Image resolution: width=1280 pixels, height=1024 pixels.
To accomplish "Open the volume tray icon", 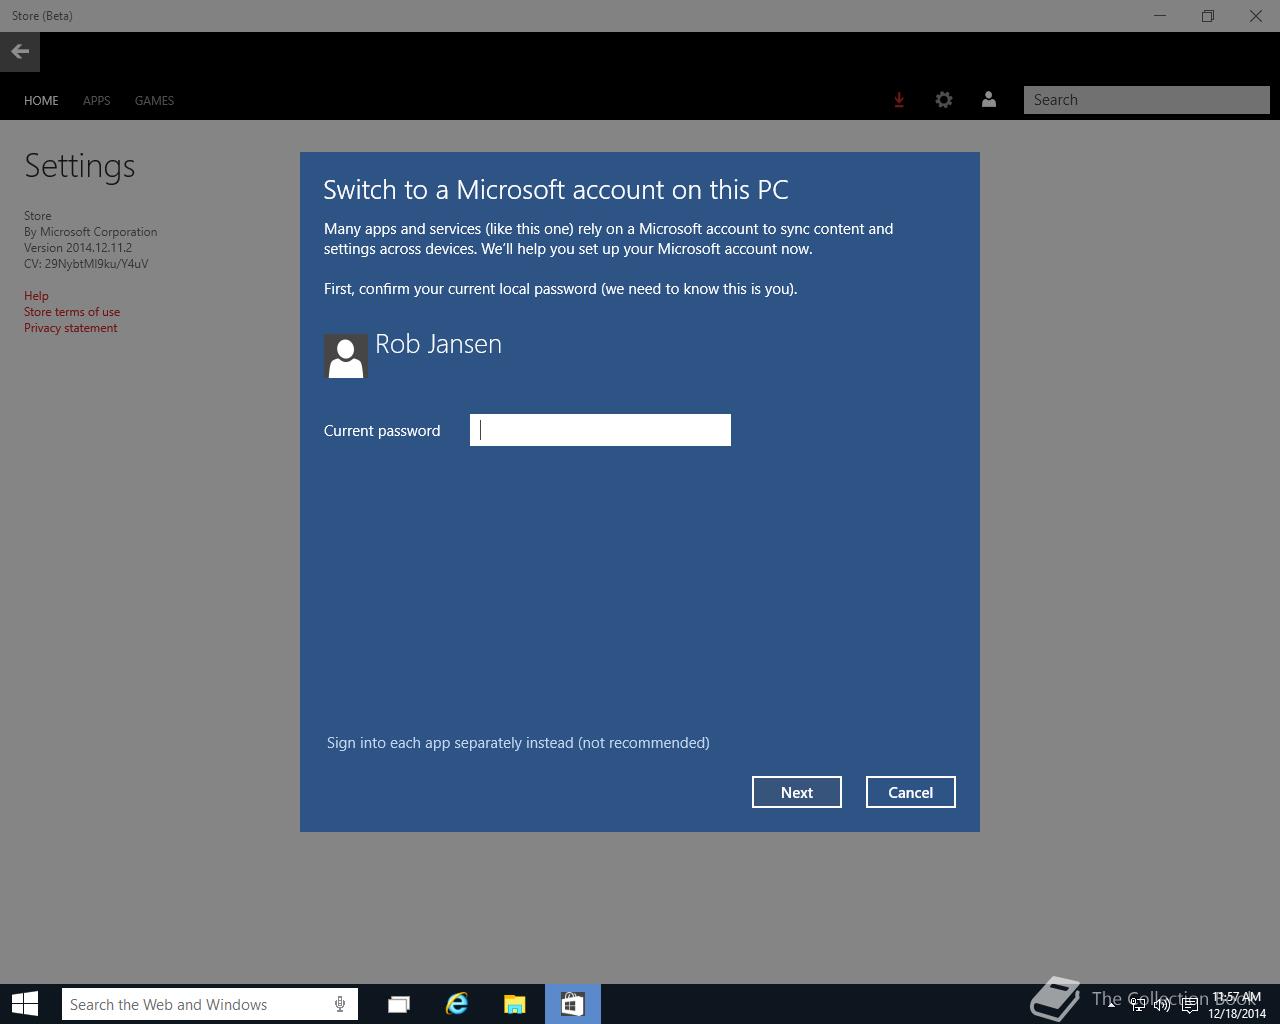I will point(1162,1005).
